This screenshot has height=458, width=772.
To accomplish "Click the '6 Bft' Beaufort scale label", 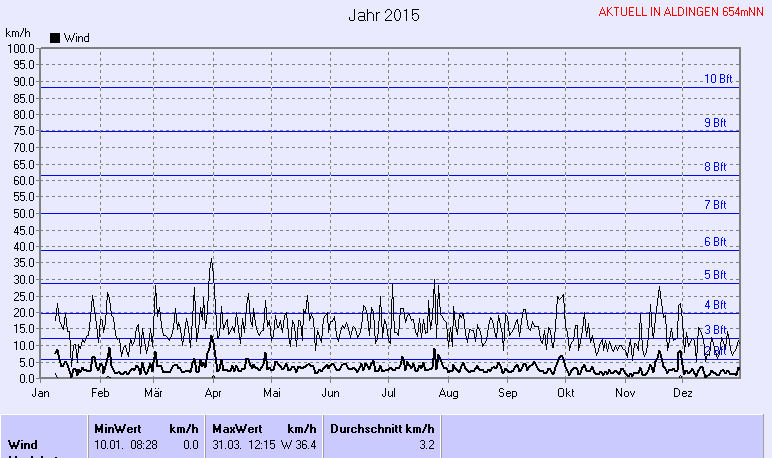I will pyautogui.click(x=715, y=242).
